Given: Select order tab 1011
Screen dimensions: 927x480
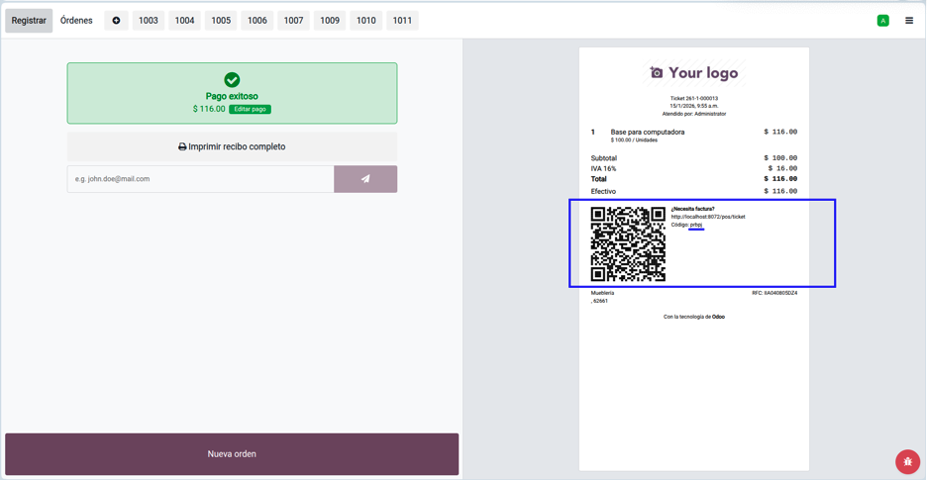Looking at the screenshot, I should [x=403, y=21].
